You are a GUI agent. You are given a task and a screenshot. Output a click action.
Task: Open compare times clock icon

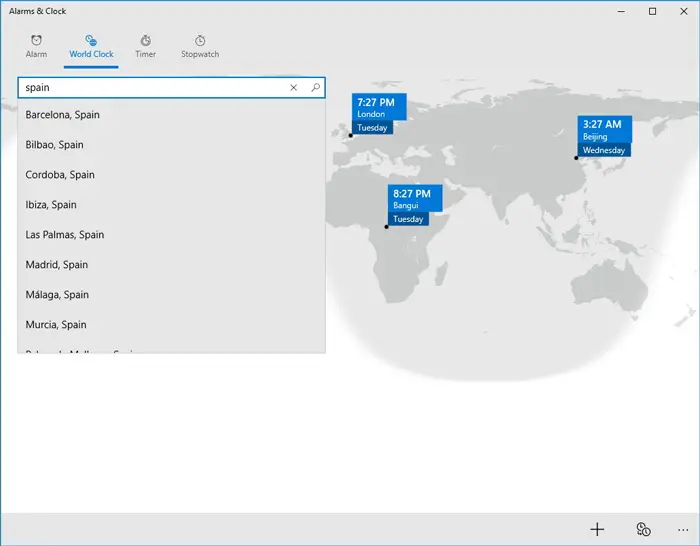click(643, 529)
